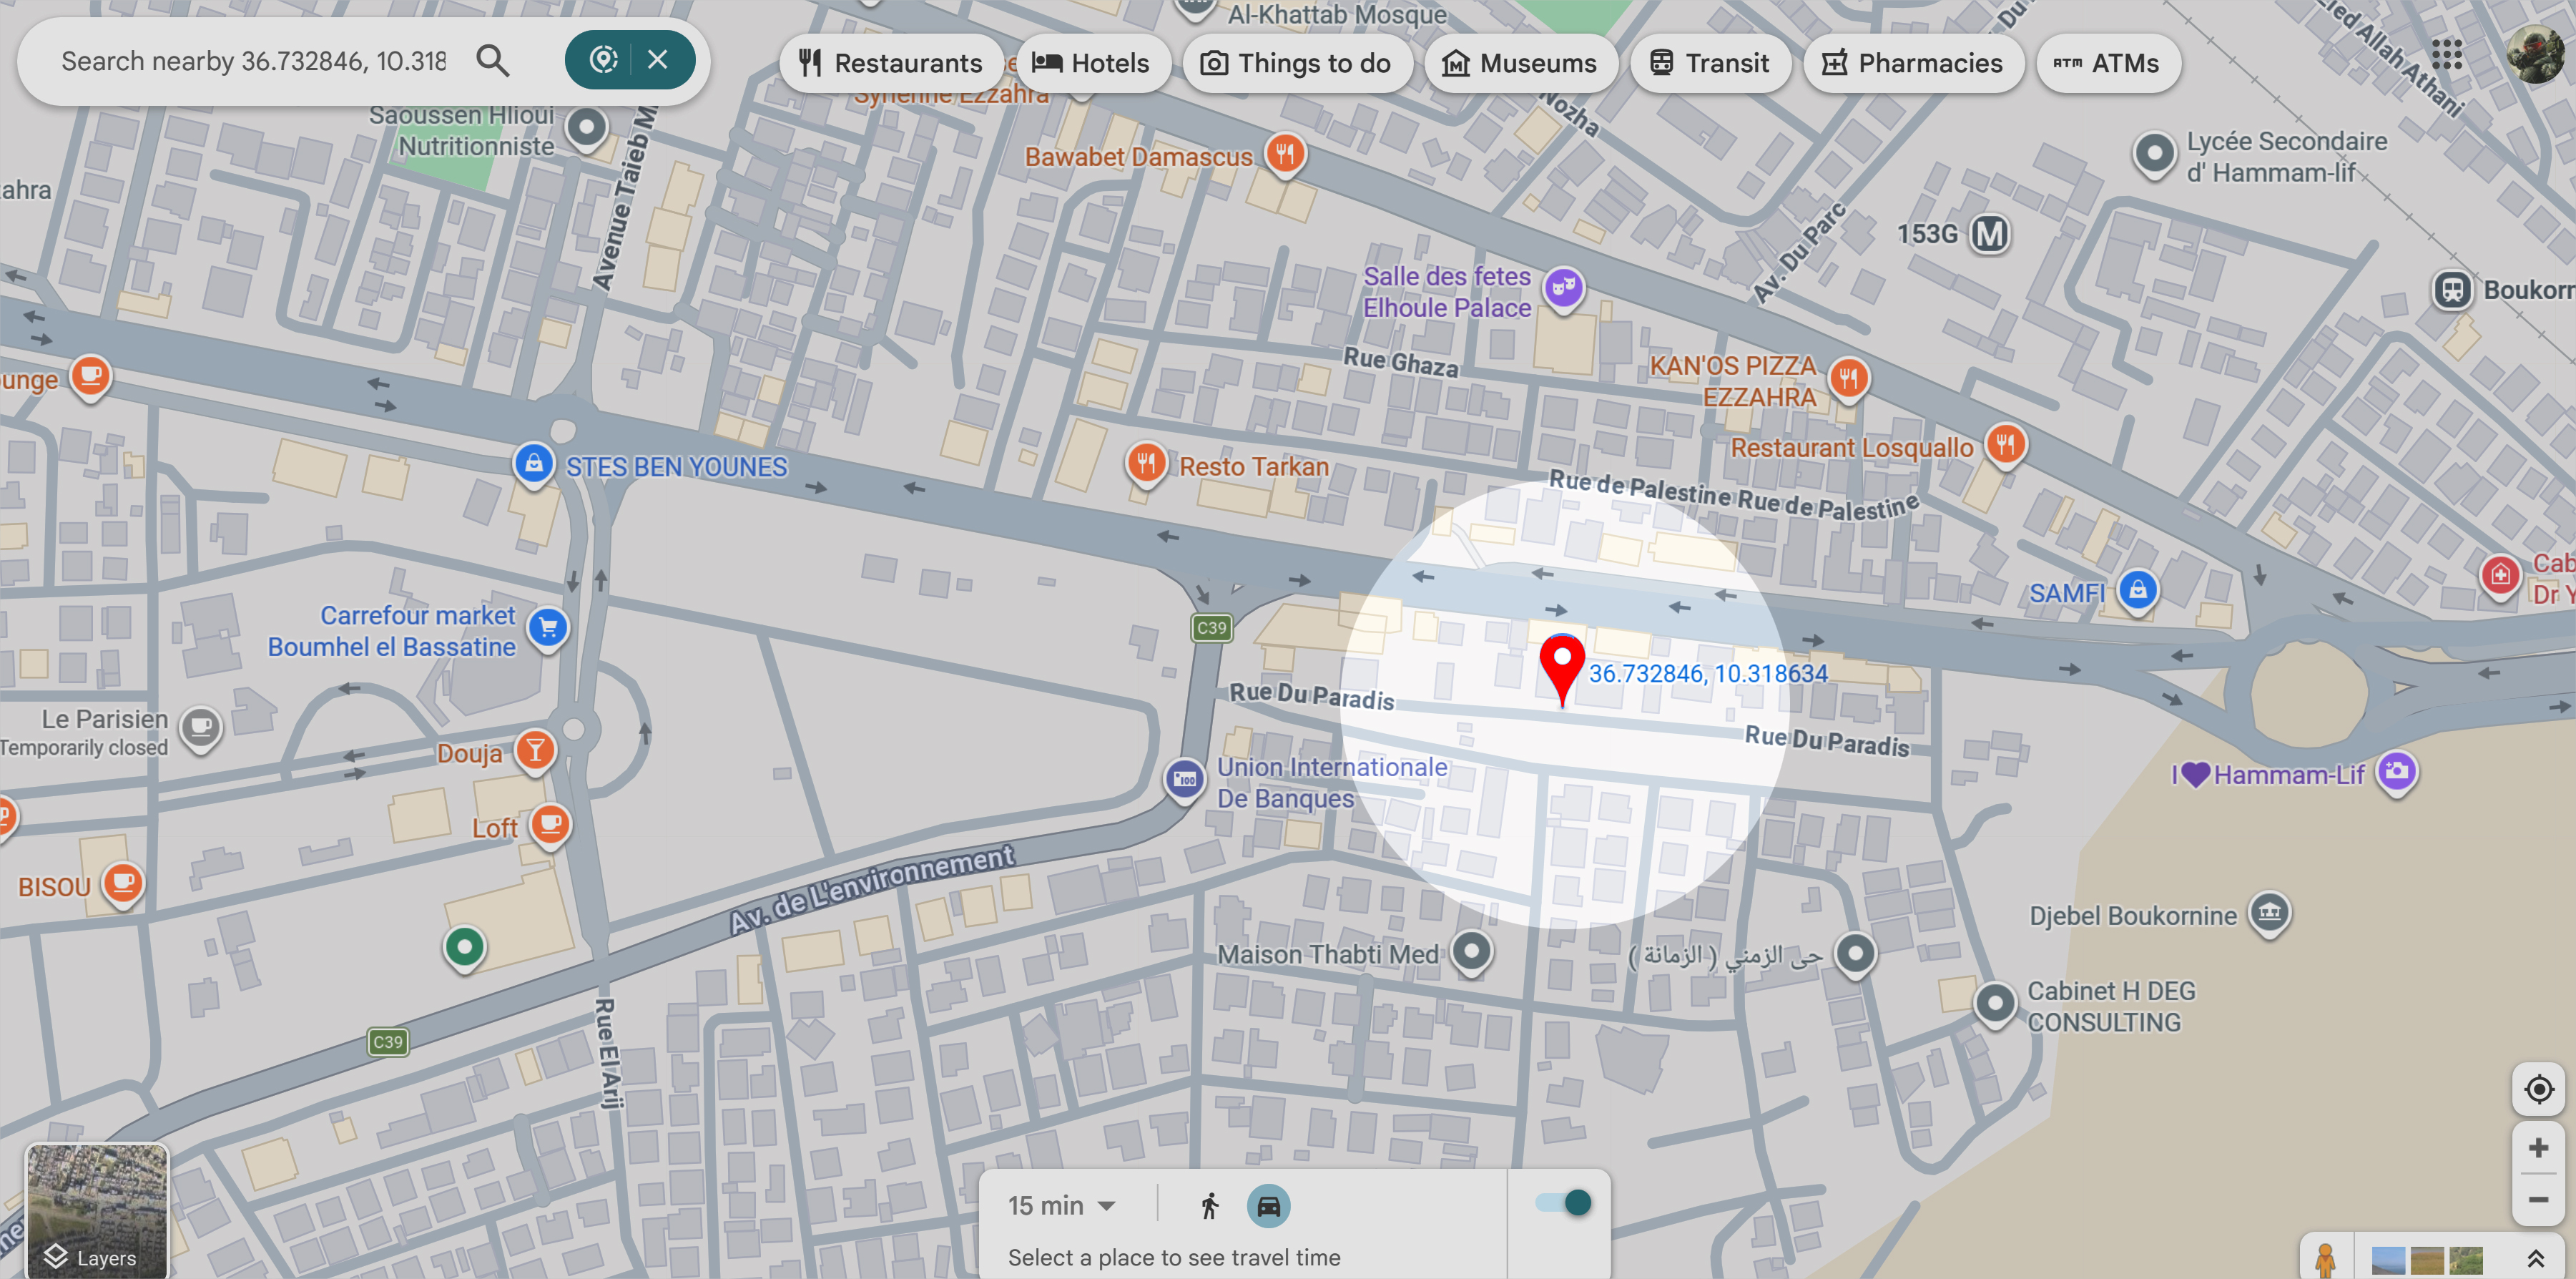The image size is (2576, 1279).
Task: Open the Djebel Boukornine landmark icon
Action: click(2270, 913)
